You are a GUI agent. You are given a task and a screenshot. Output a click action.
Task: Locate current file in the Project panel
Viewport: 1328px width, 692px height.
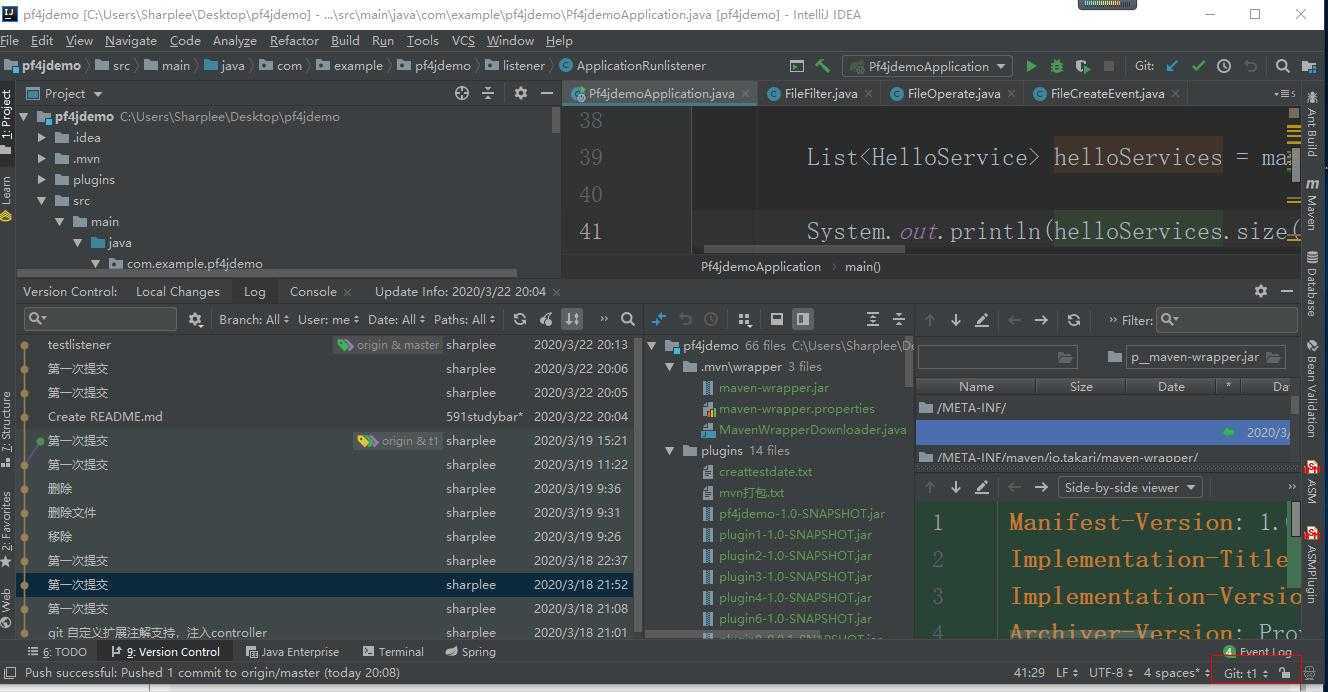coord(462,93)
